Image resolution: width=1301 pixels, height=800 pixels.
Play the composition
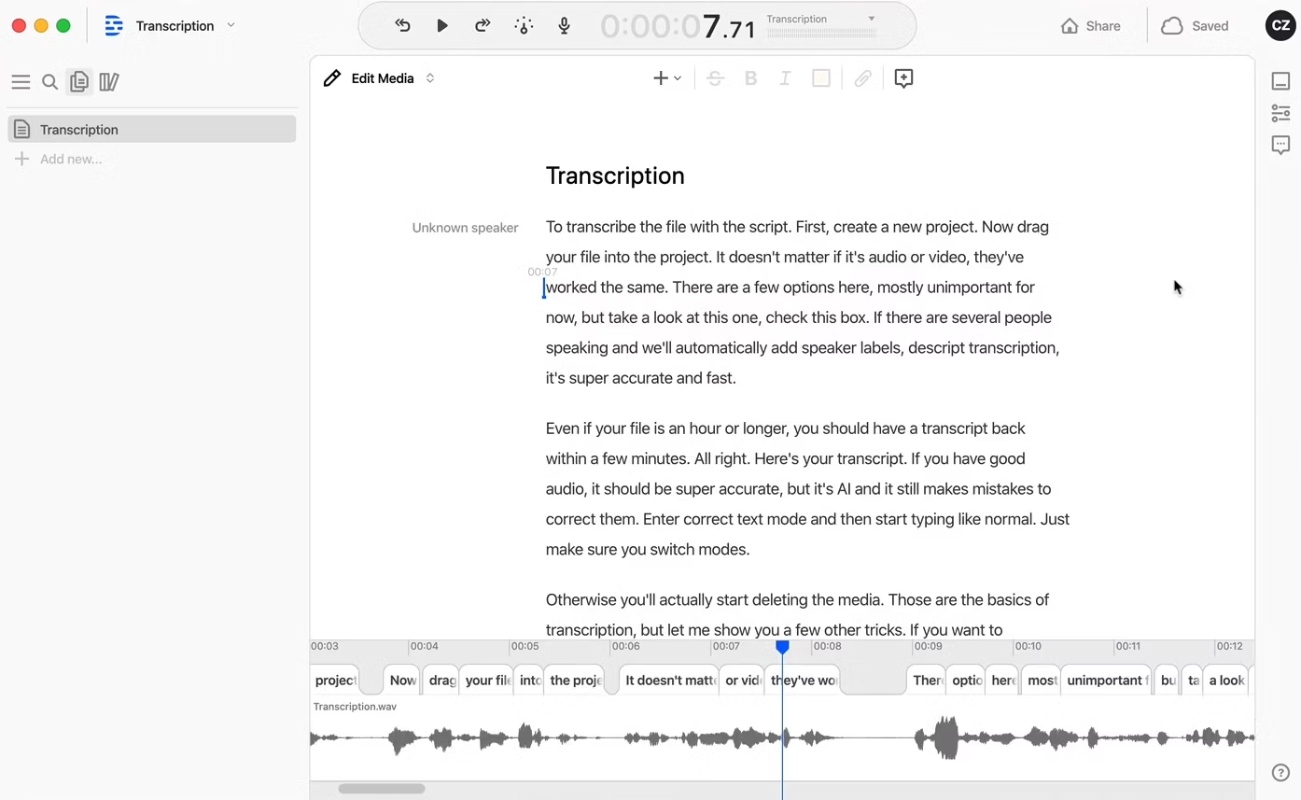pyautogui.click(x=442, y=26)
